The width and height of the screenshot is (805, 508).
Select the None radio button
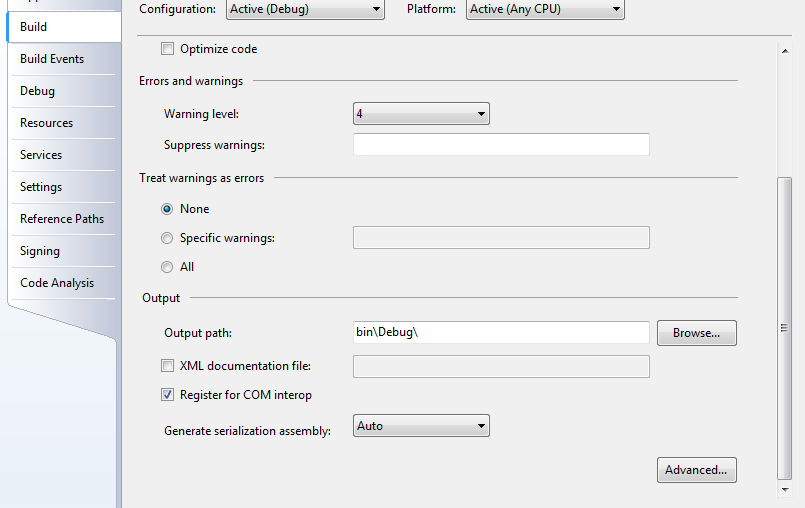click(167, 209)
